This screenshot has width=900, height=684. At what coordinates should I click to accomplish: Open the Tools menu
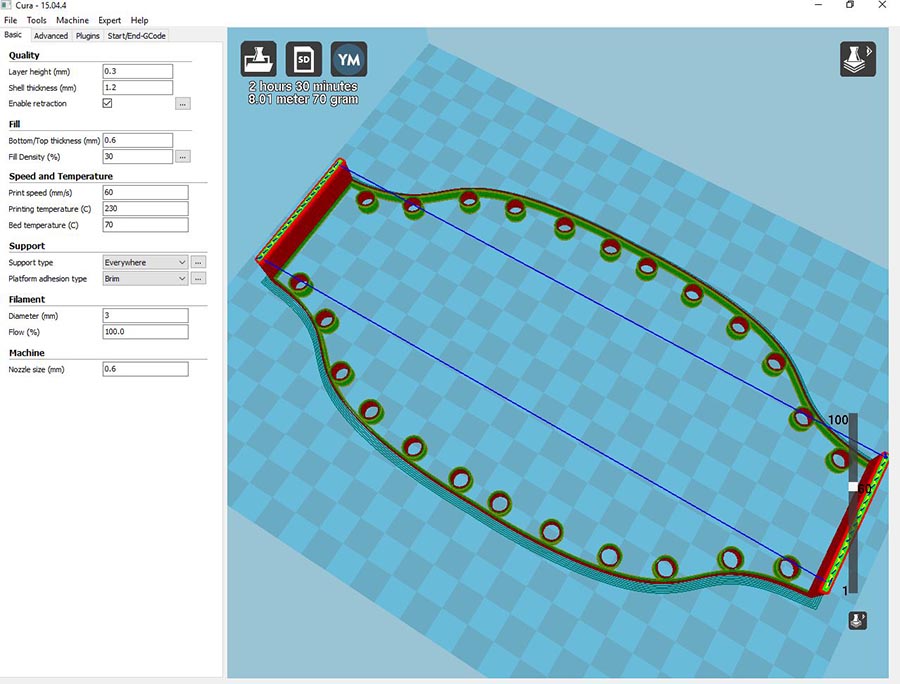pyautogui.click(x=36, y=20)
